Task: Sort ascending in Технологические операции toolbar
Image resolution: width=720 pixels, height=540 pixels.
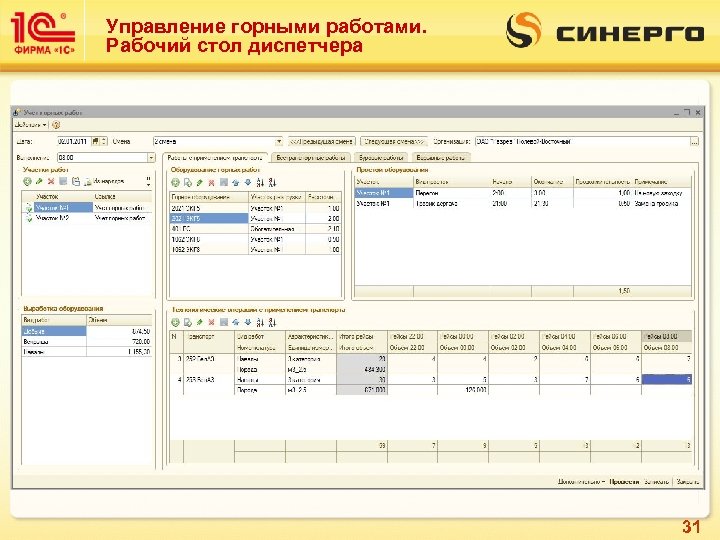Action: 260,322
